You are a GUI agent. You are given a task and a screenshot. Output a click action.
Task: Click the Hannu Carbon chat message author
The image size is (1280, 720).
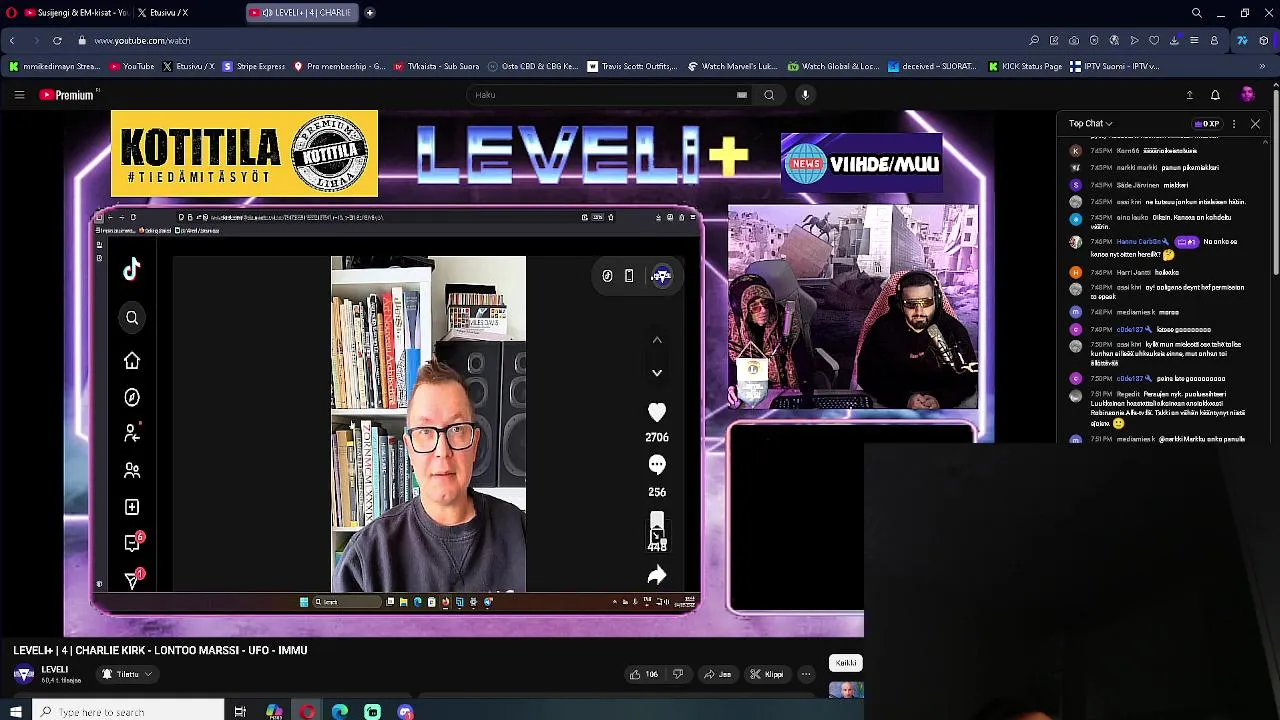[x=1141, y=242]
